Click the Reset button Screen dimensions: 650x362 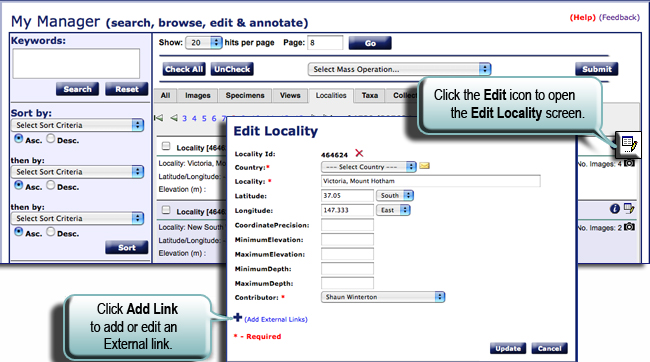[127, 89]
